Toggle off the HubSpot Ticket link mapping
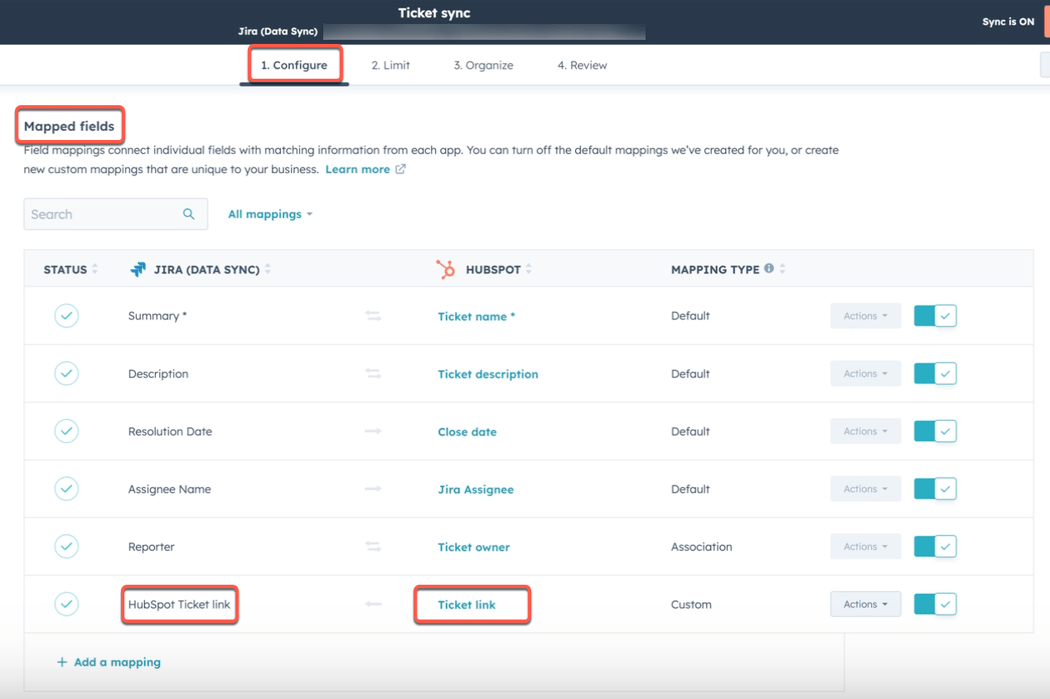This screenshot has width=1050, height=699. (935, 604)
